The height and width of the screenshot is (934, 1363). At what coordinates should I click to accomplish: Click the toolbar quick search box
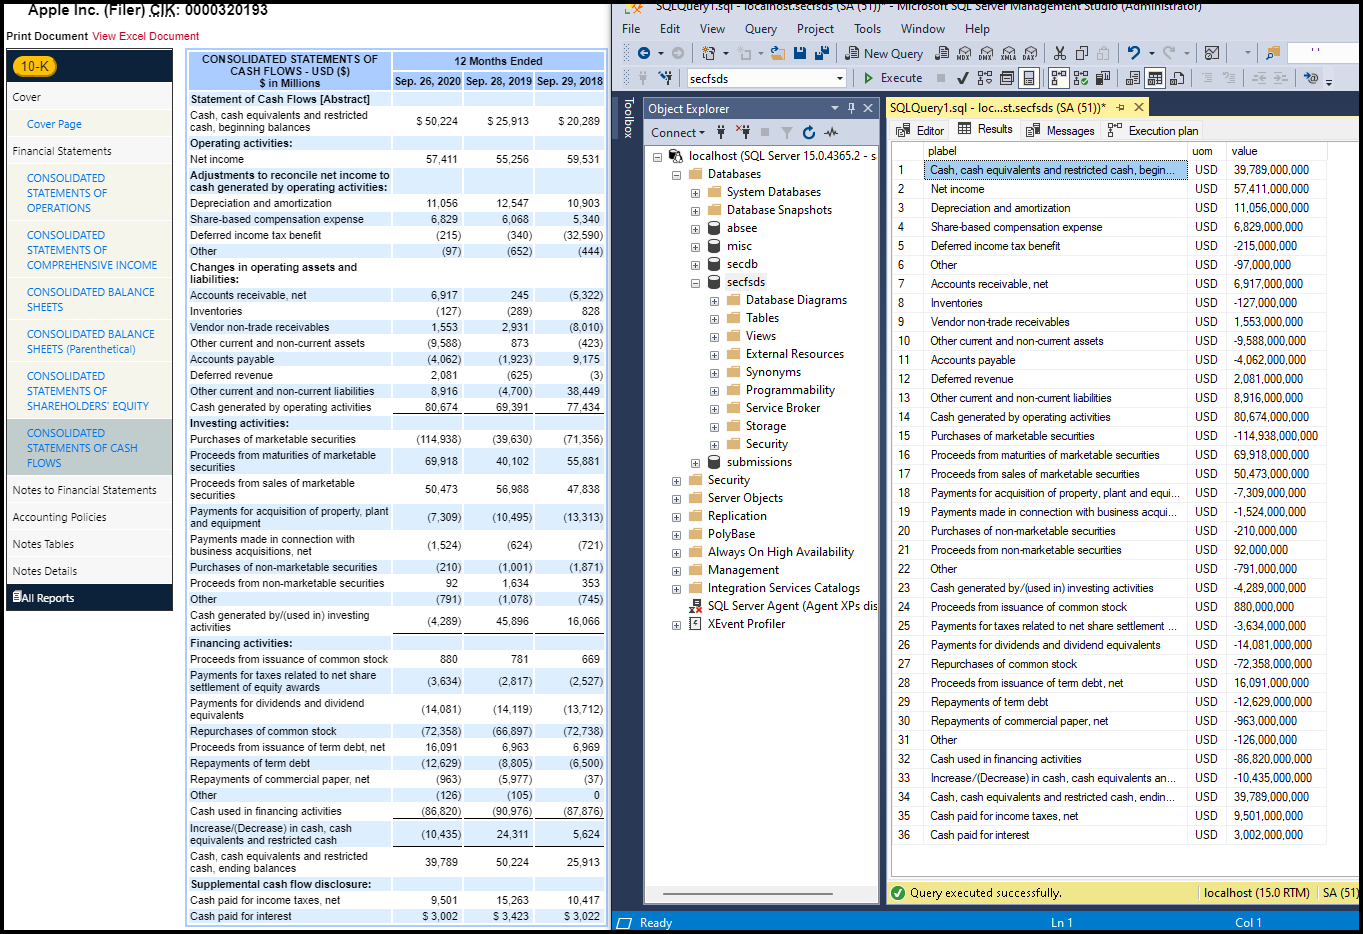click(x=1323, y=53)
